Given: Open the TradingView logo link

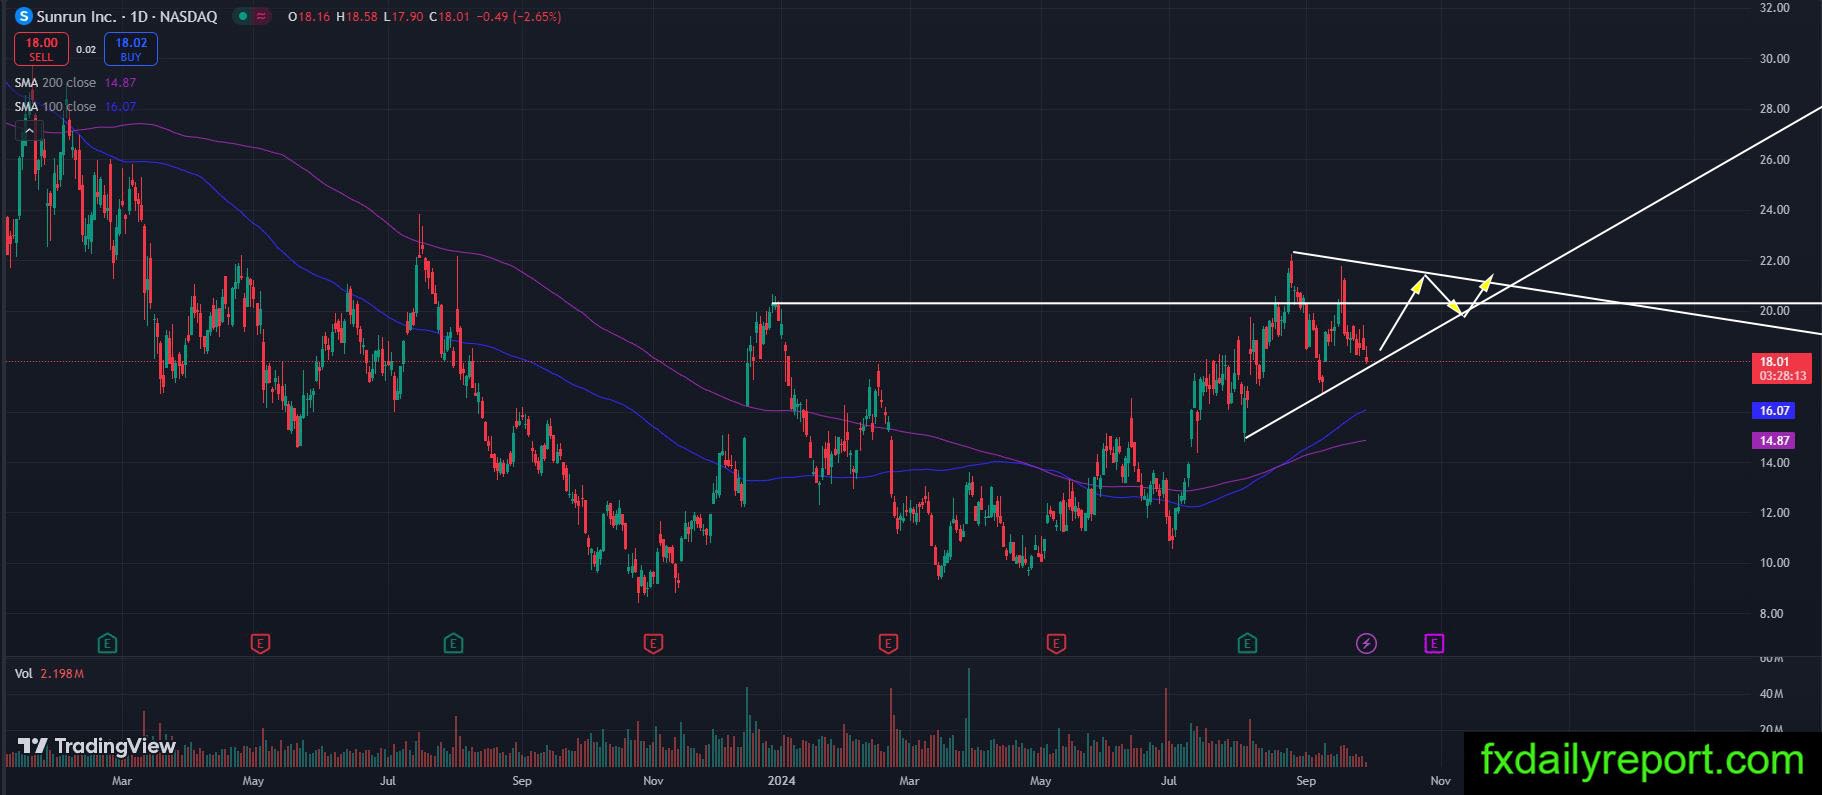Looking at the screenshot, I should tap(97, 746).
